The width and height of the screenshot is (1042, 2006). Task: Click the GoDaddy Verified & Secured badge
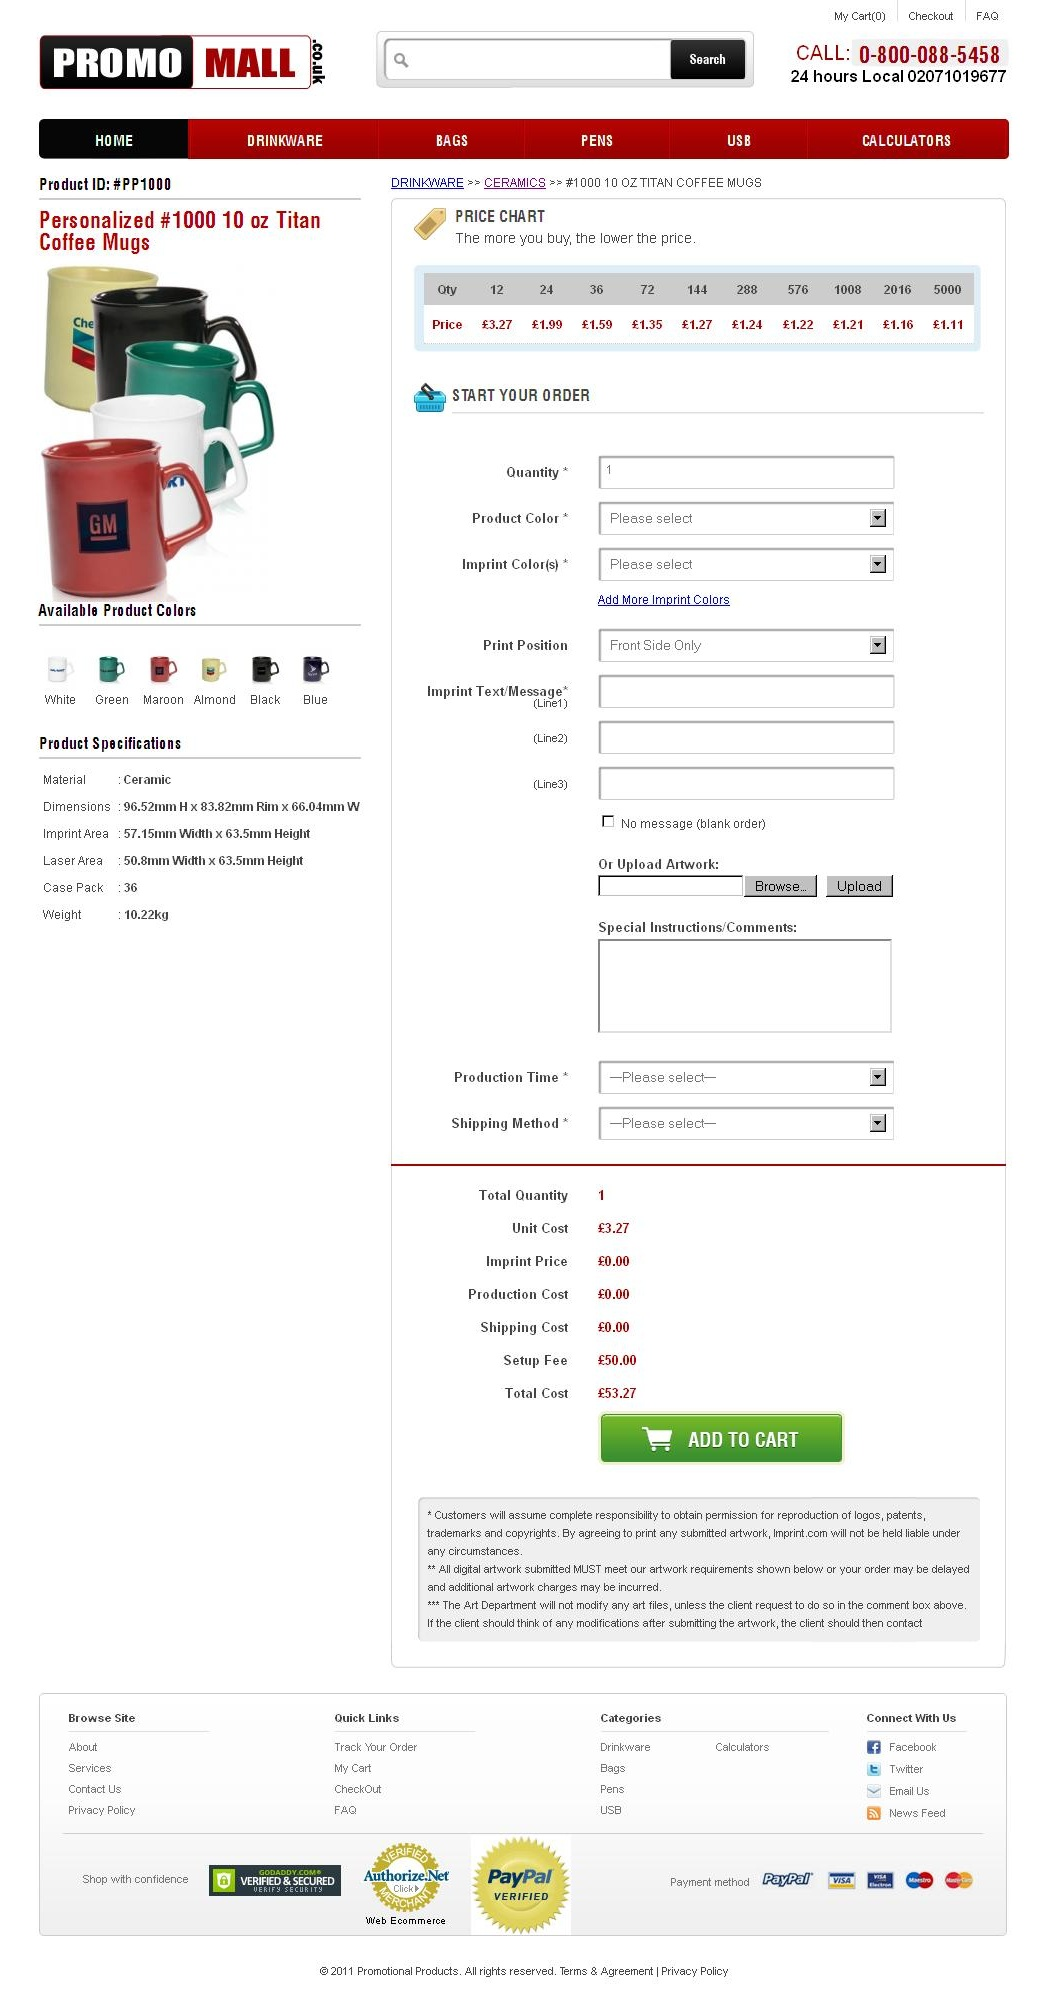275,1880
